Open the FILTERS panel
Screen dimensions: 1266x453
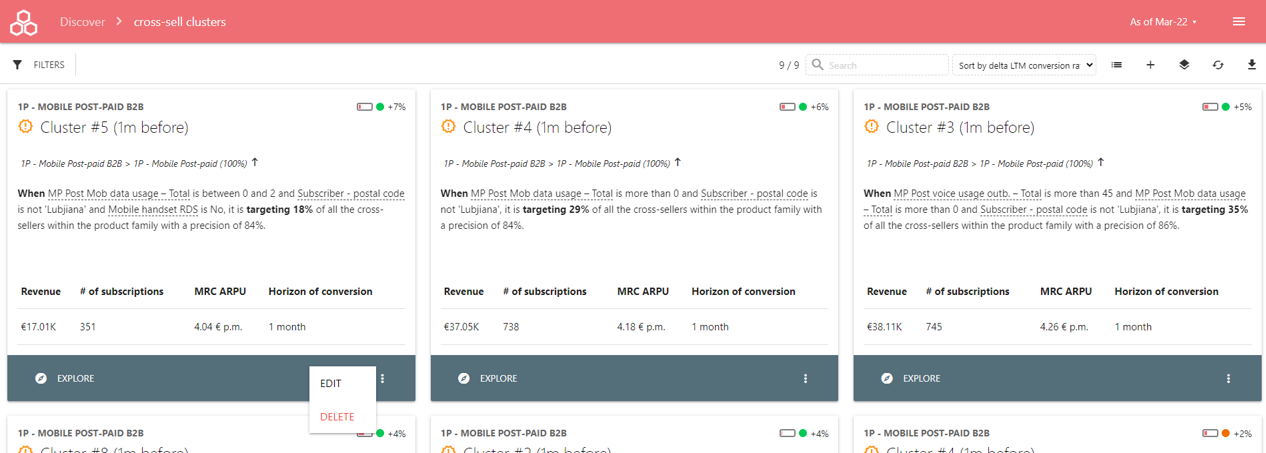pyautogui.click(x=39, y=65)
